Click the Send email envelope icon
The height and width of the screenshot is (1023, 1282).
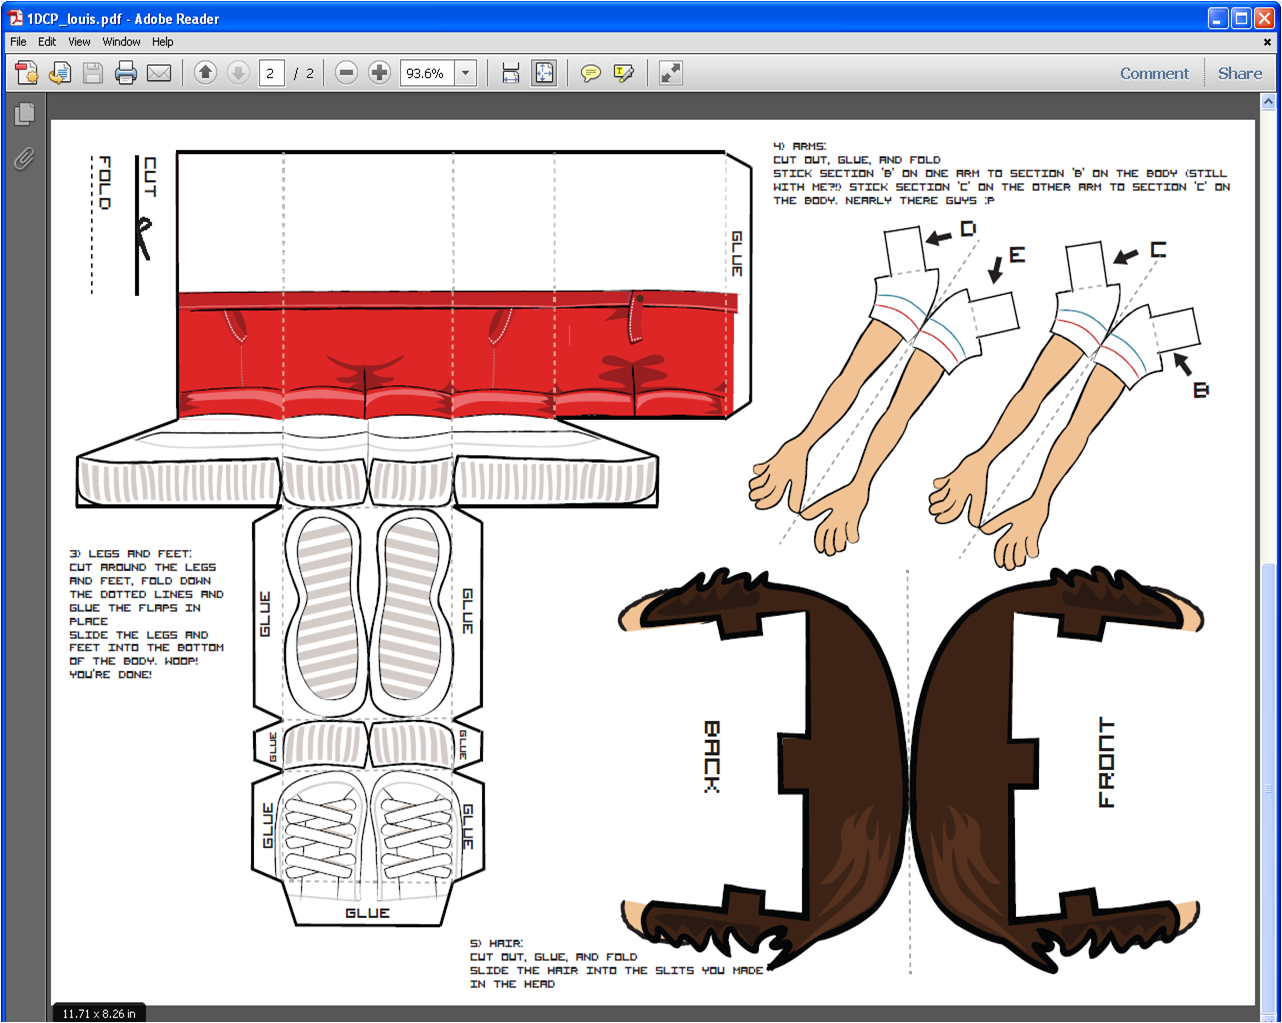pos(159,73)
